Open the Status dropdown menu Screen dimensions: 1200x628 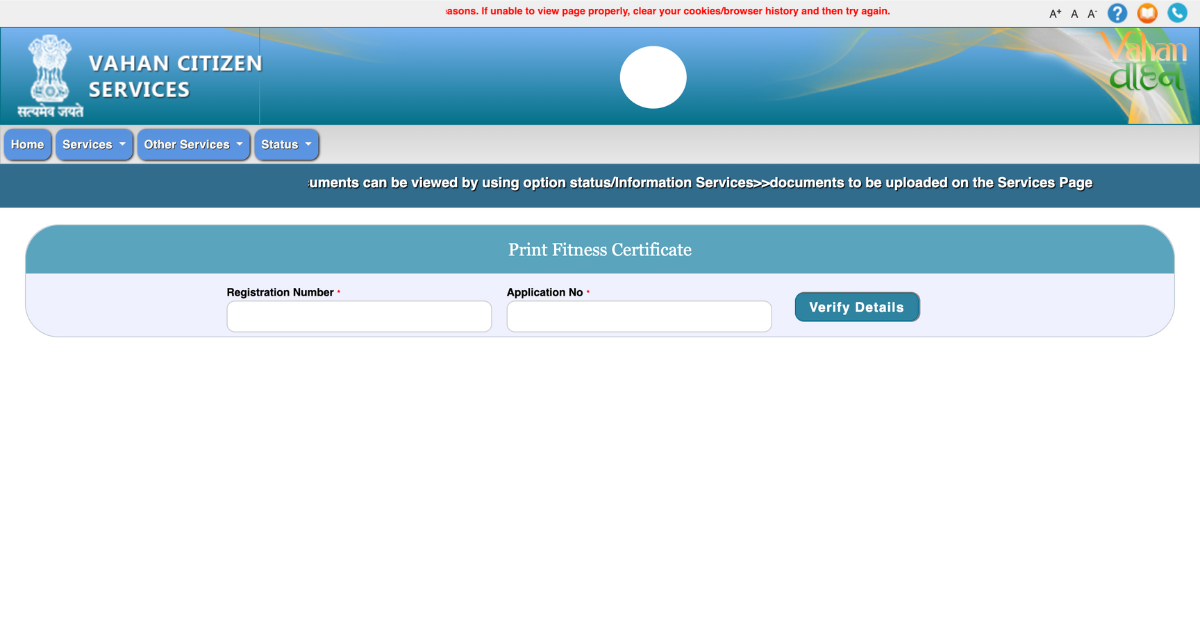pos(286,144)
